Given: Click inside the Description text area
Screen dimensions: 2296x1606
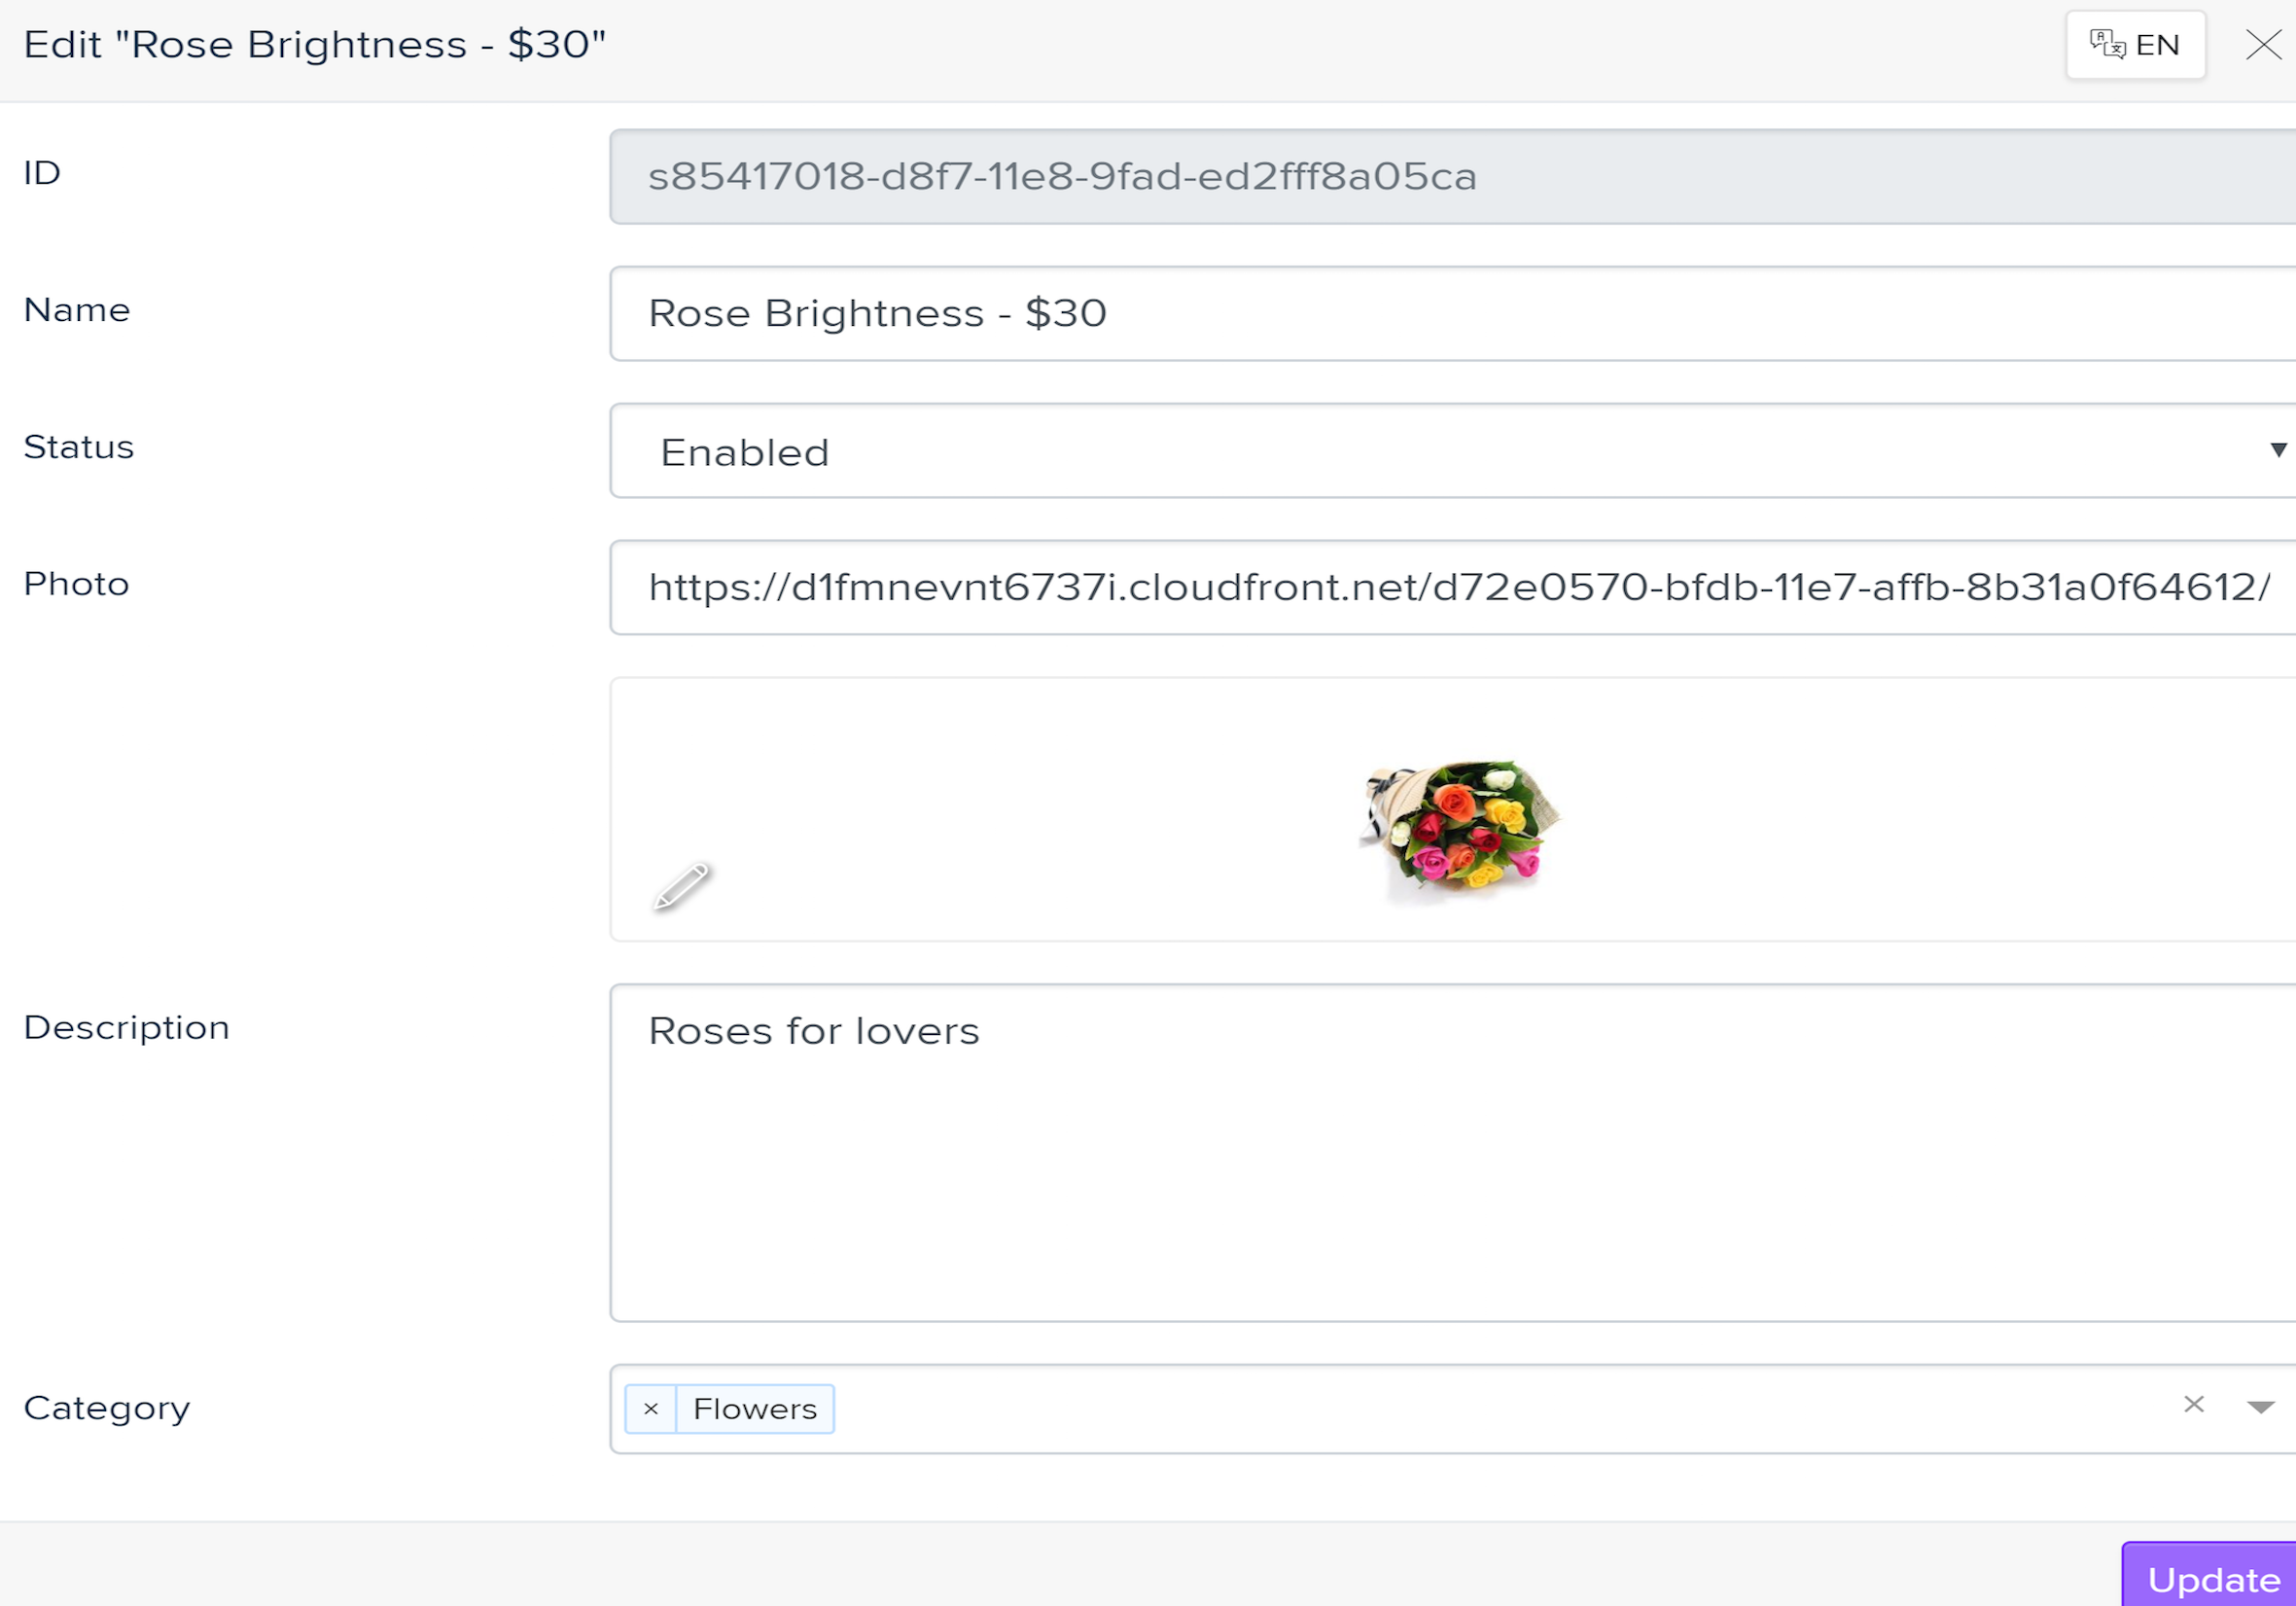Looking at the screenshot, I should pos(1453,1153).
